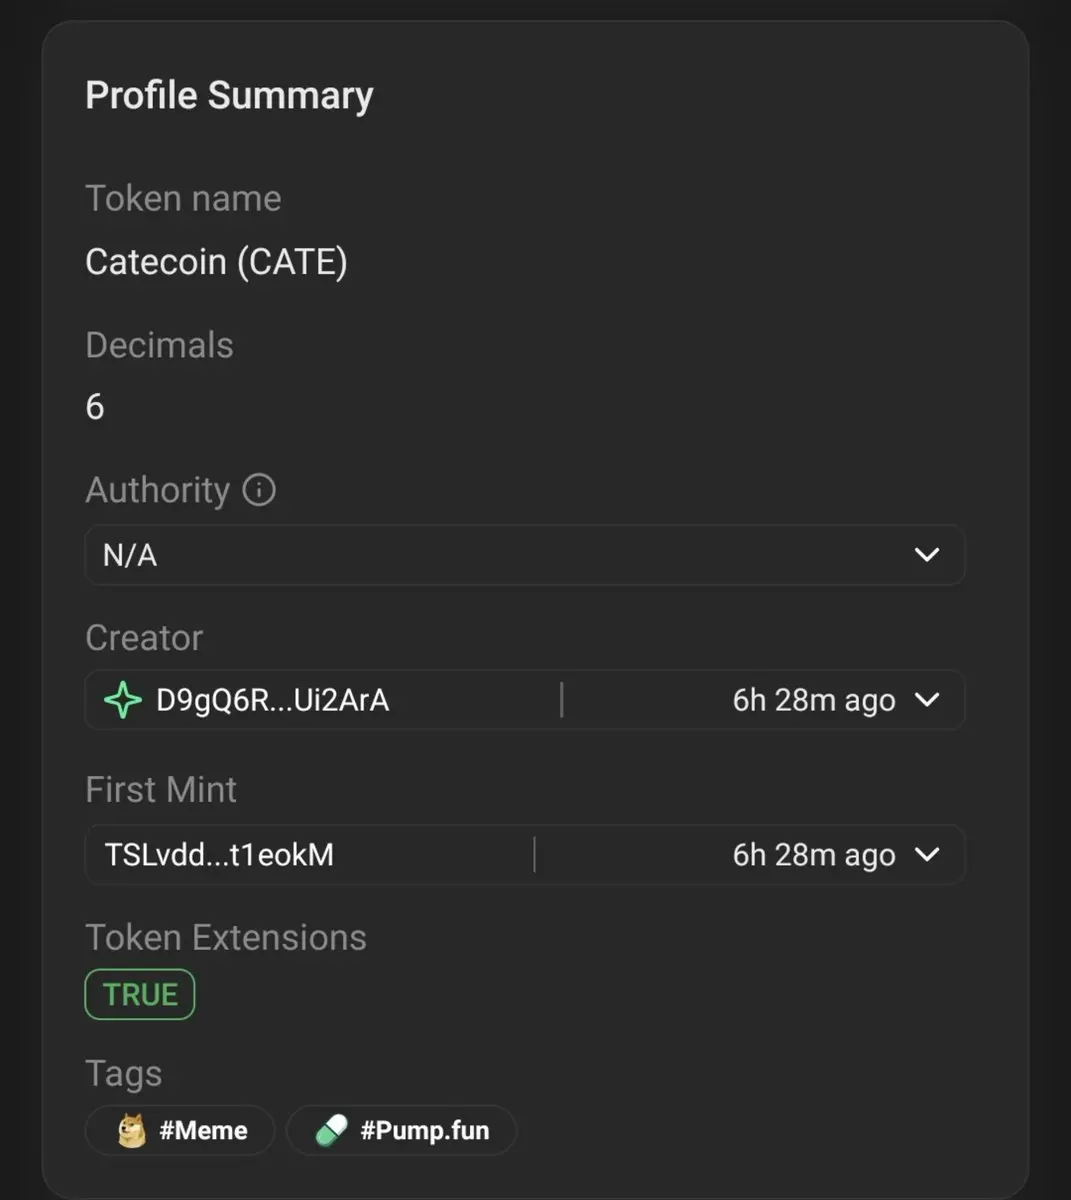Viewport: 1071px width, 1200px height.
Task: Expand the Authority N/A chevron
Action: pos(927,554)
